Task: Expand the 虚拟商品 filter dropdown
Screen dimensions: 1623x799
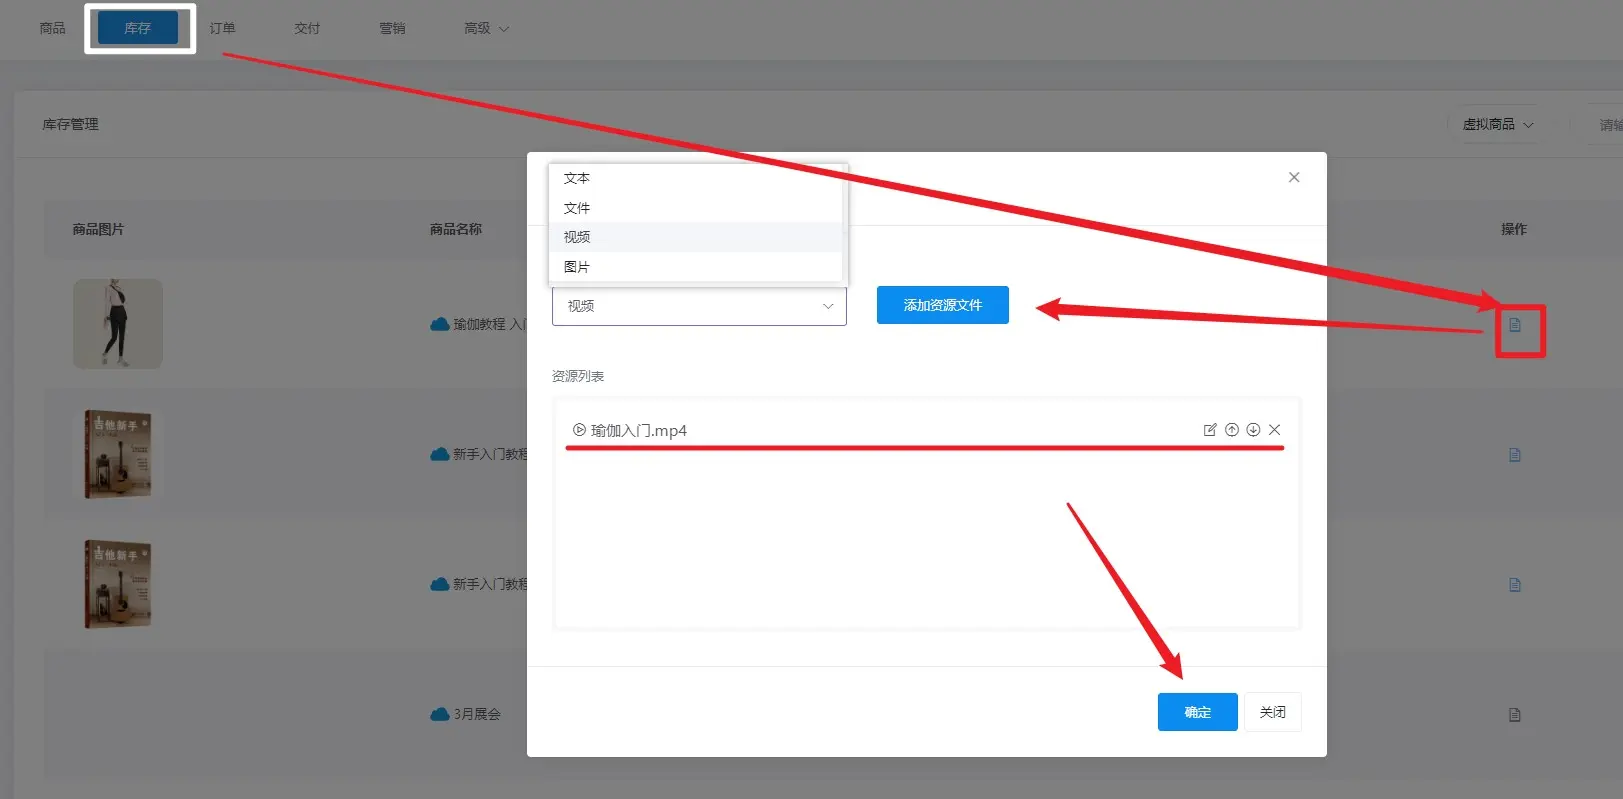Action: point(1497,124)
